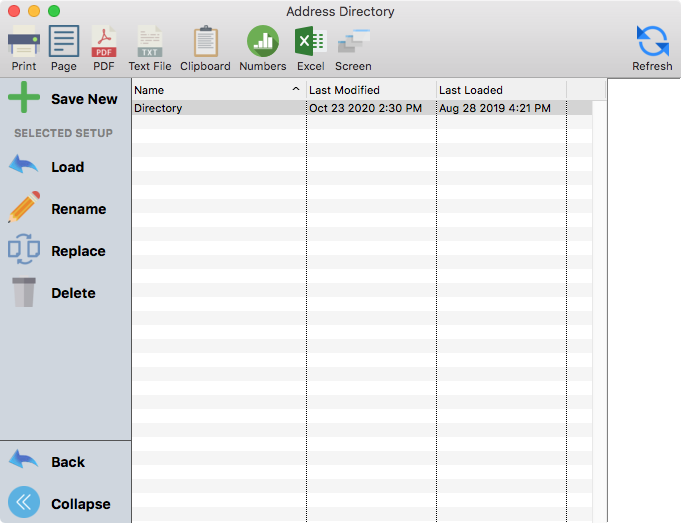
Task: Rename the selected setup
Action: pos(57,209)
